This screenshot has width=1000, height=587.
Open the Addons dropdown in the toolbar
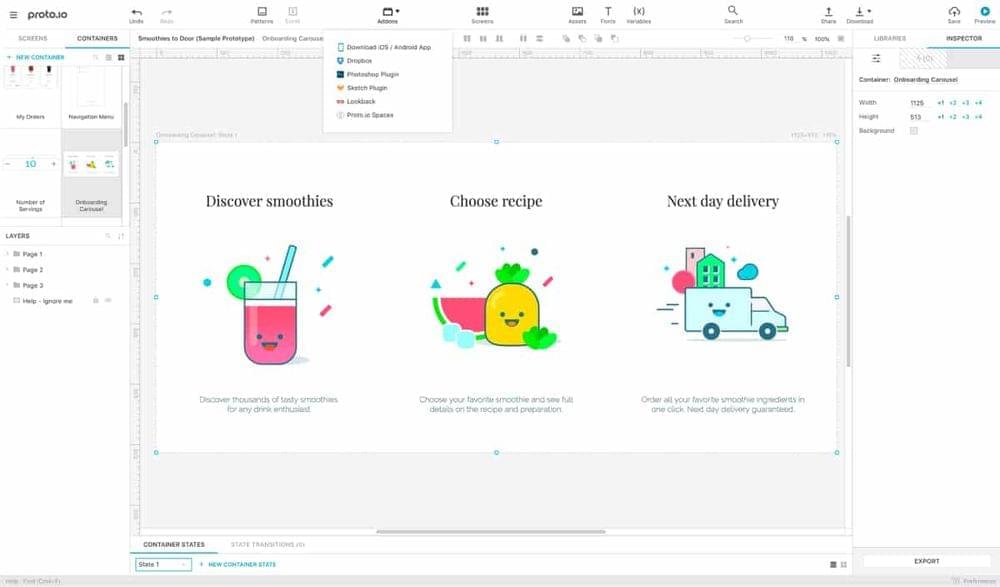(x=388, y=15)
